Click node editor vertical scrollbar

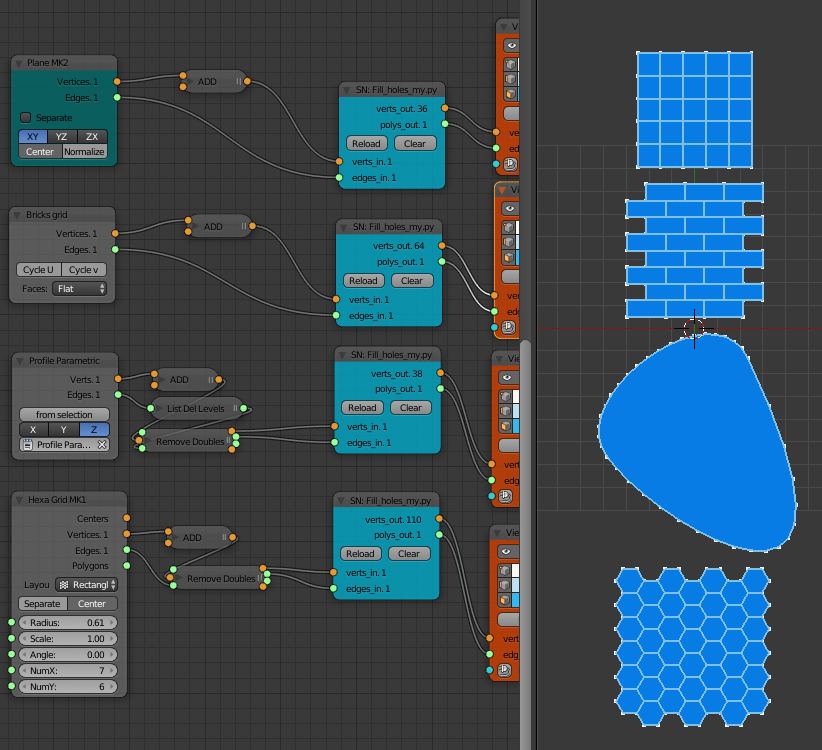coord(525,545)
